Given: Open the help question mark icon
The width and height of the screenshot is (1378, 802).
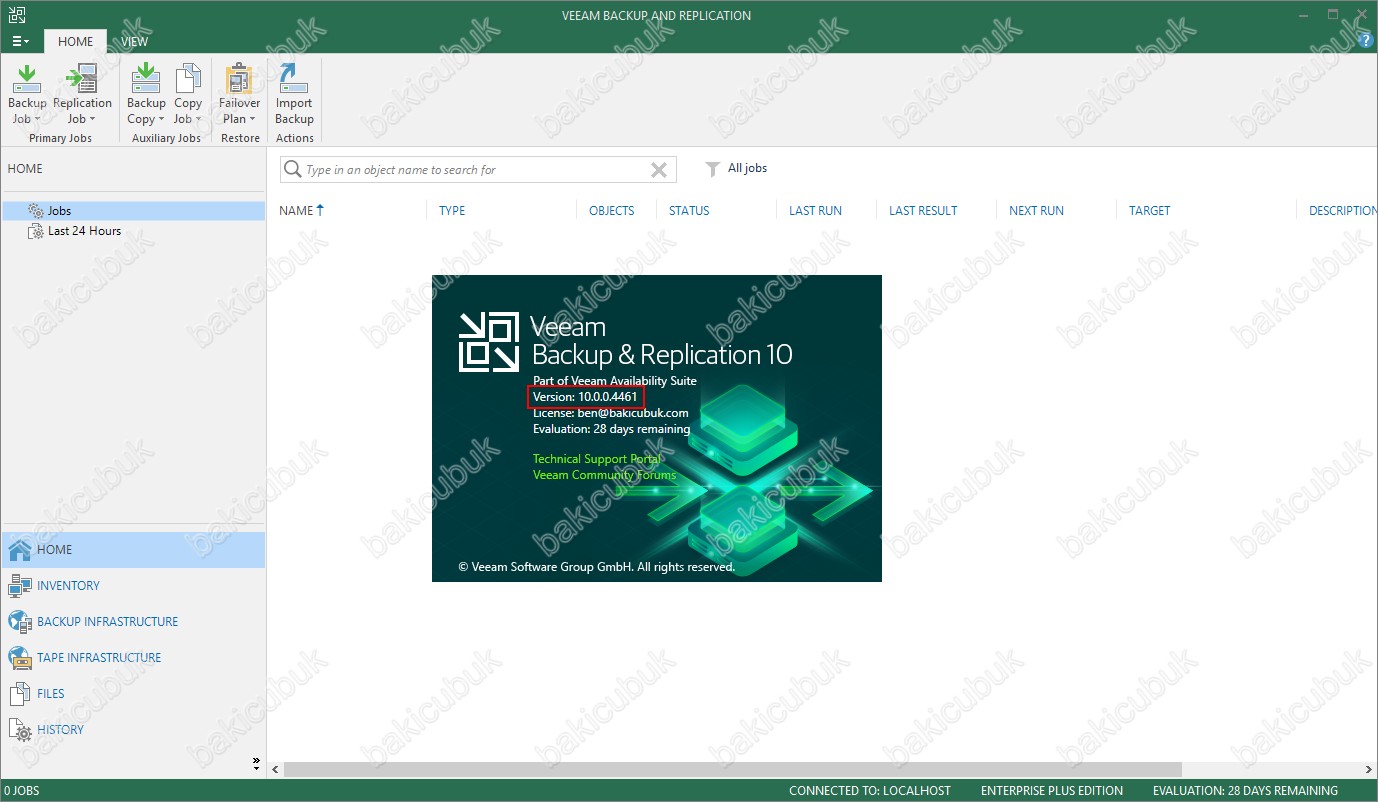Looking at the screenshot, I should pyautogui.click(x=1366, y=41).
